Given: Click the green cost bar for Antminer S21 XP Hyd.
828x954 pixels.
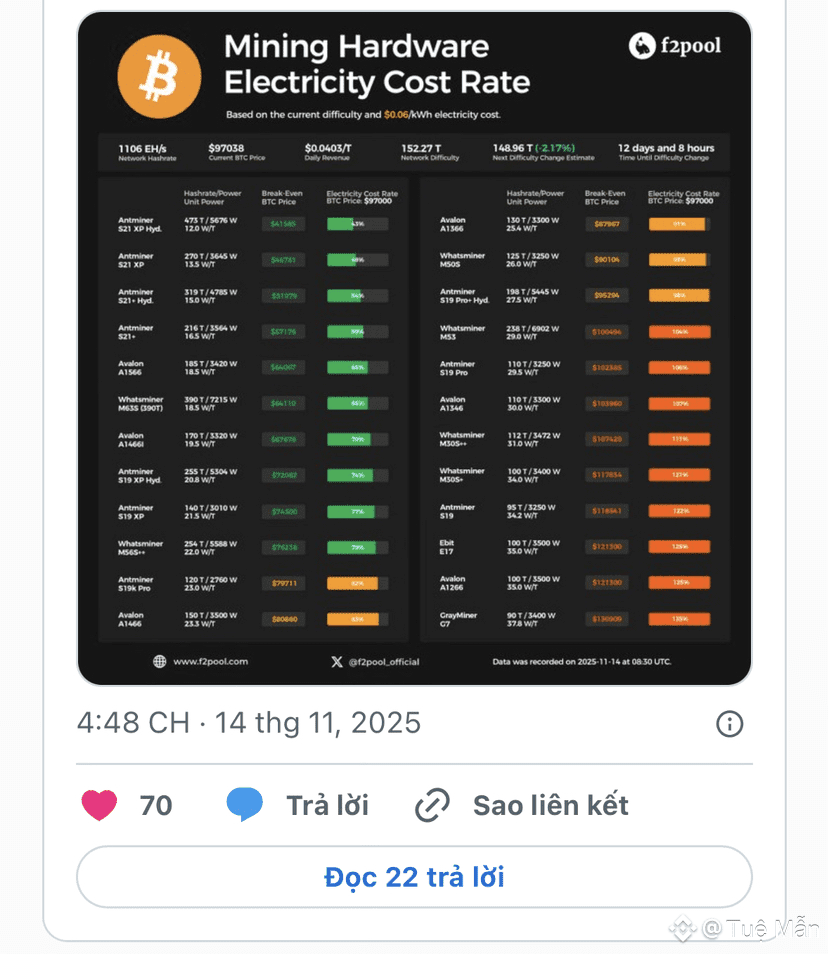Looking at the screenshot, I should [x=357, y=224].
